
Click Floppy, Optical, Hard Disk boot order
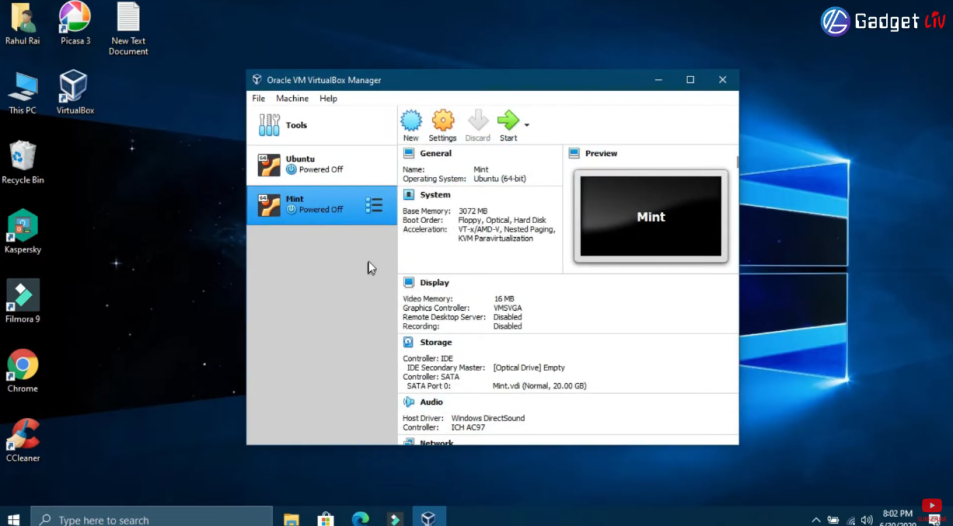pyautogui.click(x=502, y=220)
